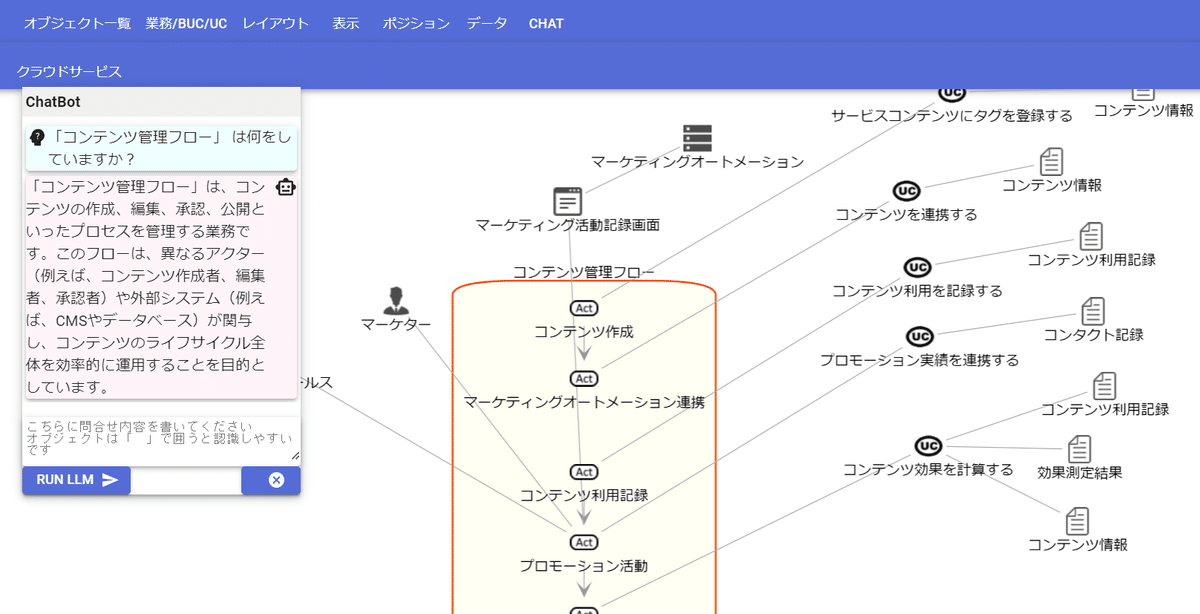
Task: Select the bottom コンテンツ情報 document icon
Action: [1077, 521]
